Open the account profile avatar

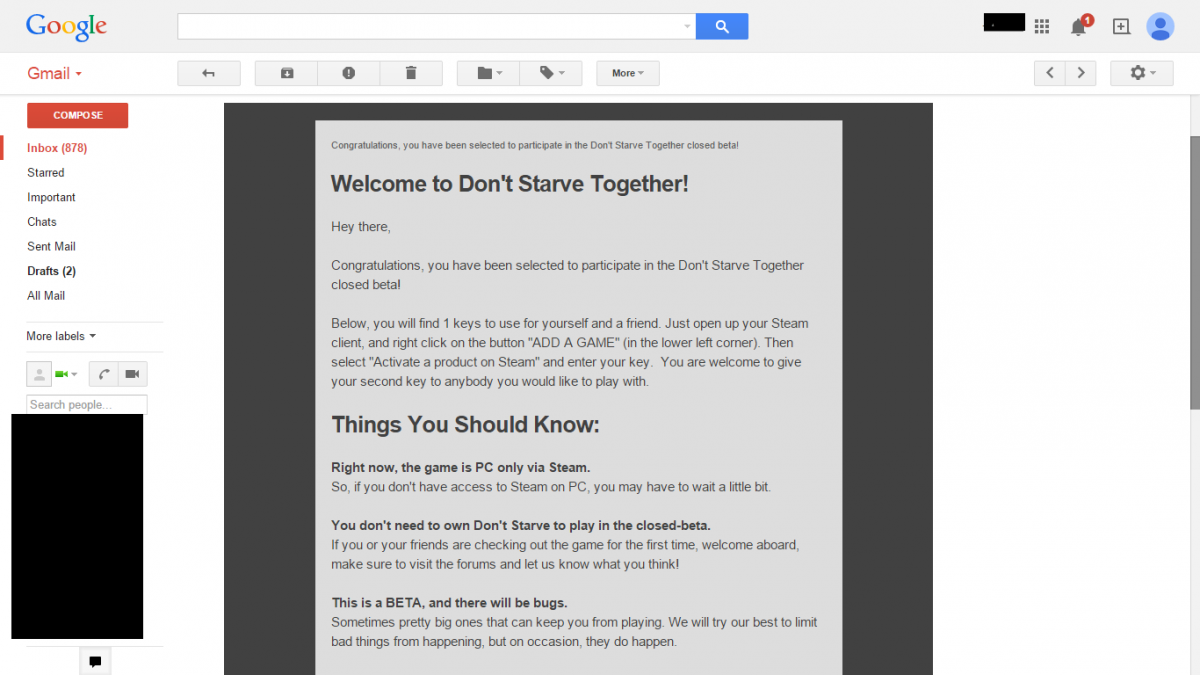coord(1160,27)
